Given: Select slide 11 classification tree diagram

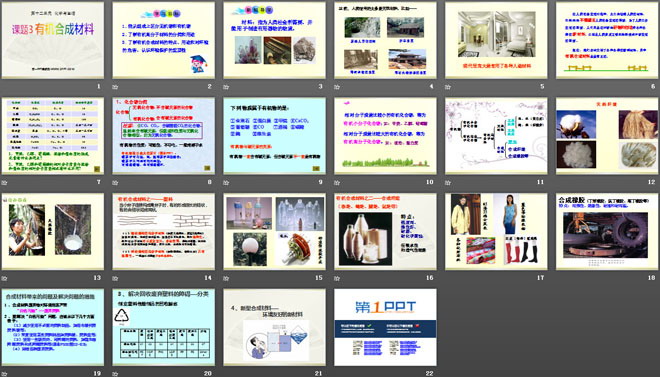Looking at the screenshot, I should coord(496,136).
